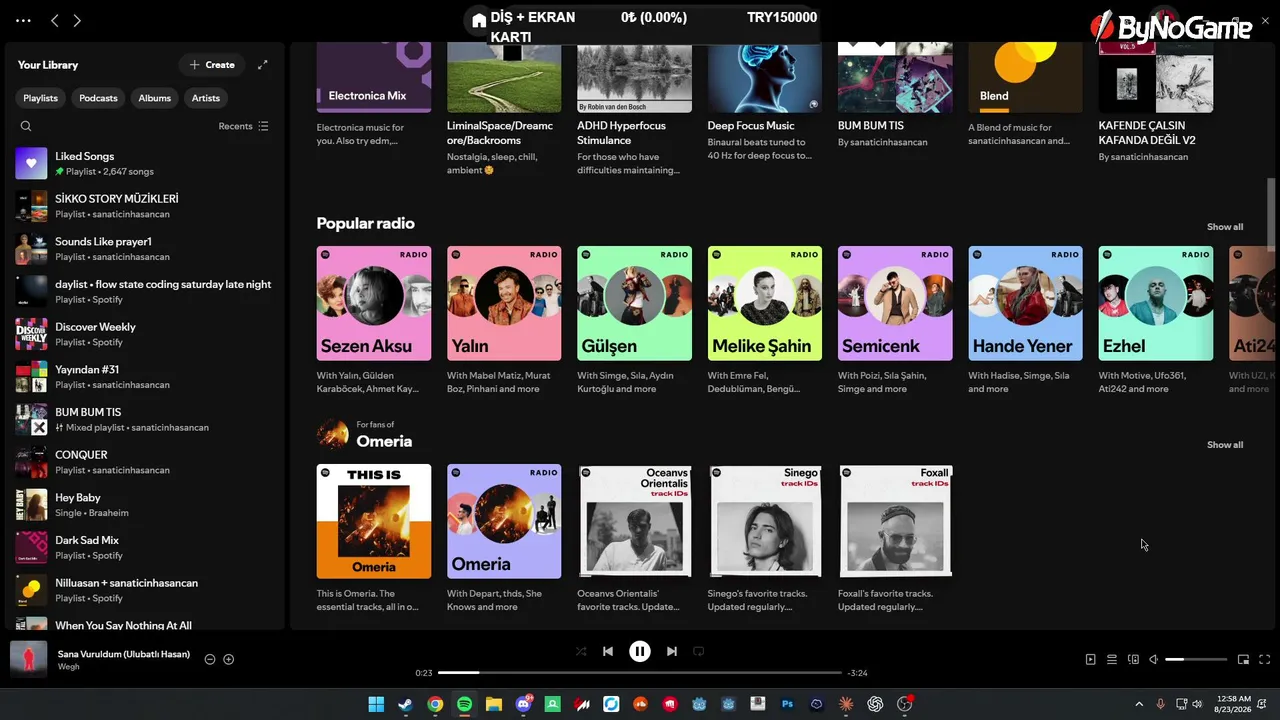
Task: Open Omeria radio card
Action: tap(504, 538)
